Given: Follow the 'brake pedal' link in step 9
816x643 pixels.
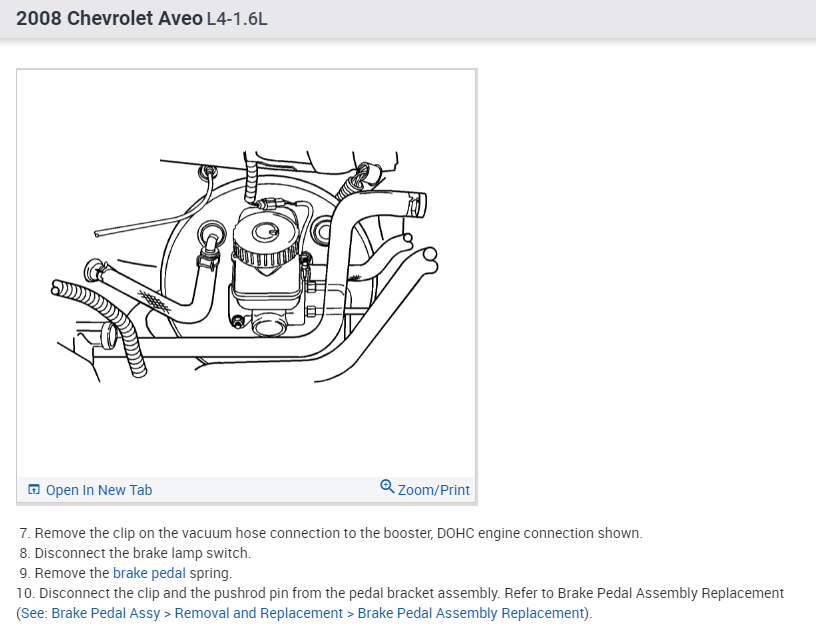Looking at the screenshot, I should pos(149,573).
